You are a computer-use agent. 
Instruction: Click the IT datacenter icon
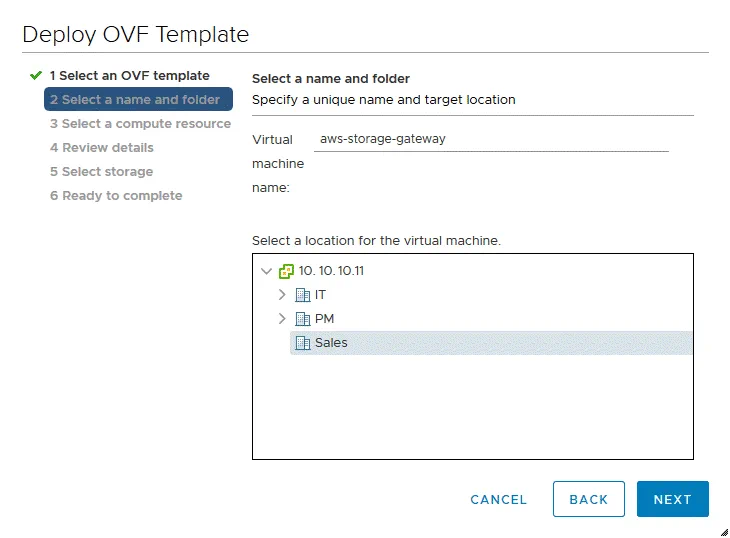click(x=303, y=295)
